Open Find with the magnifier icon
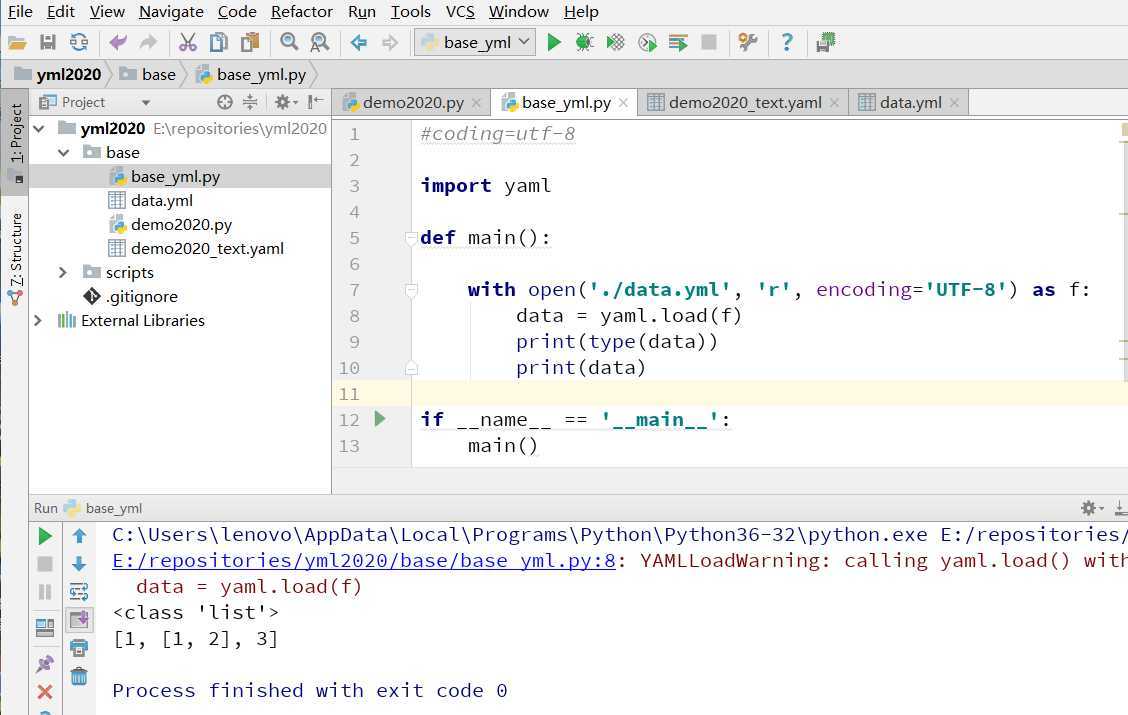1128x715 pixels. click(x=289, y=43)
